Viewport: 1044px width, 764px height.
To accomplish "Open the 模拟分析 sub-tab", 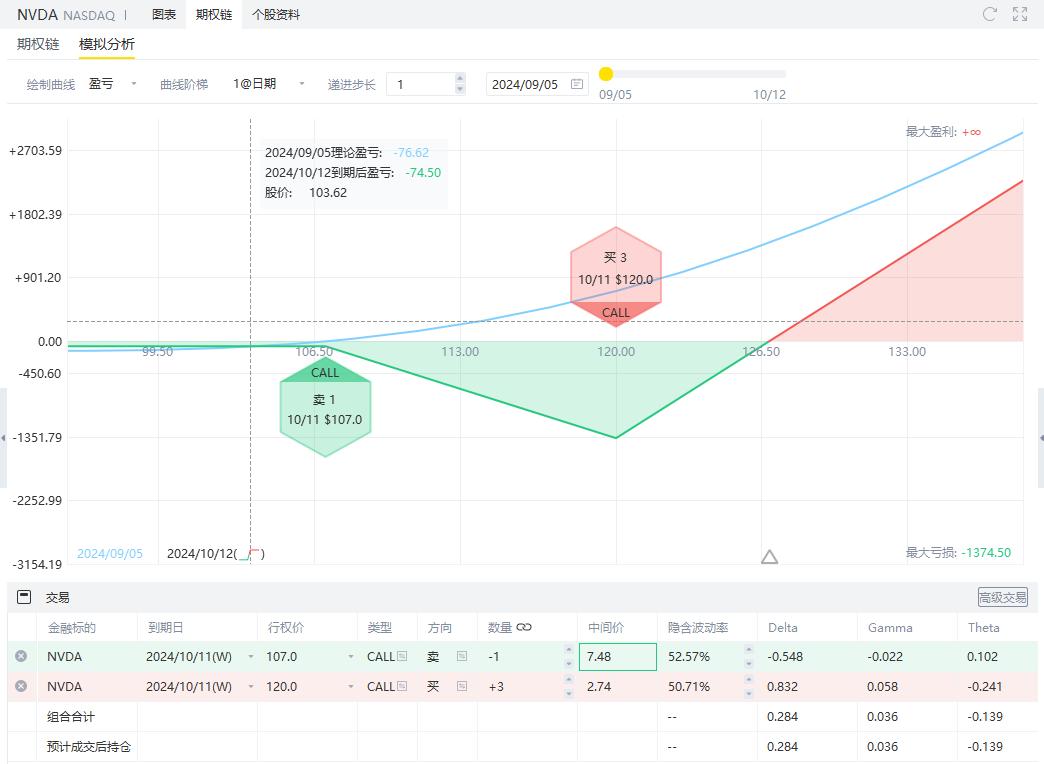I will (107, 44).
